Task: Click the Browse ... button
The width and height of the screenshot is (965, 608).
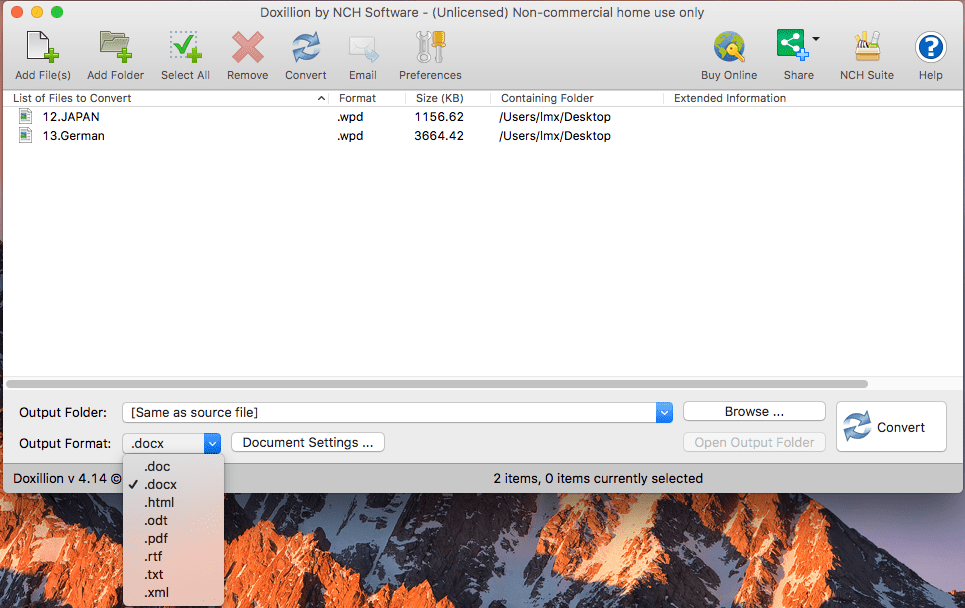Action: pyautogui.click(x=754, y=412)
